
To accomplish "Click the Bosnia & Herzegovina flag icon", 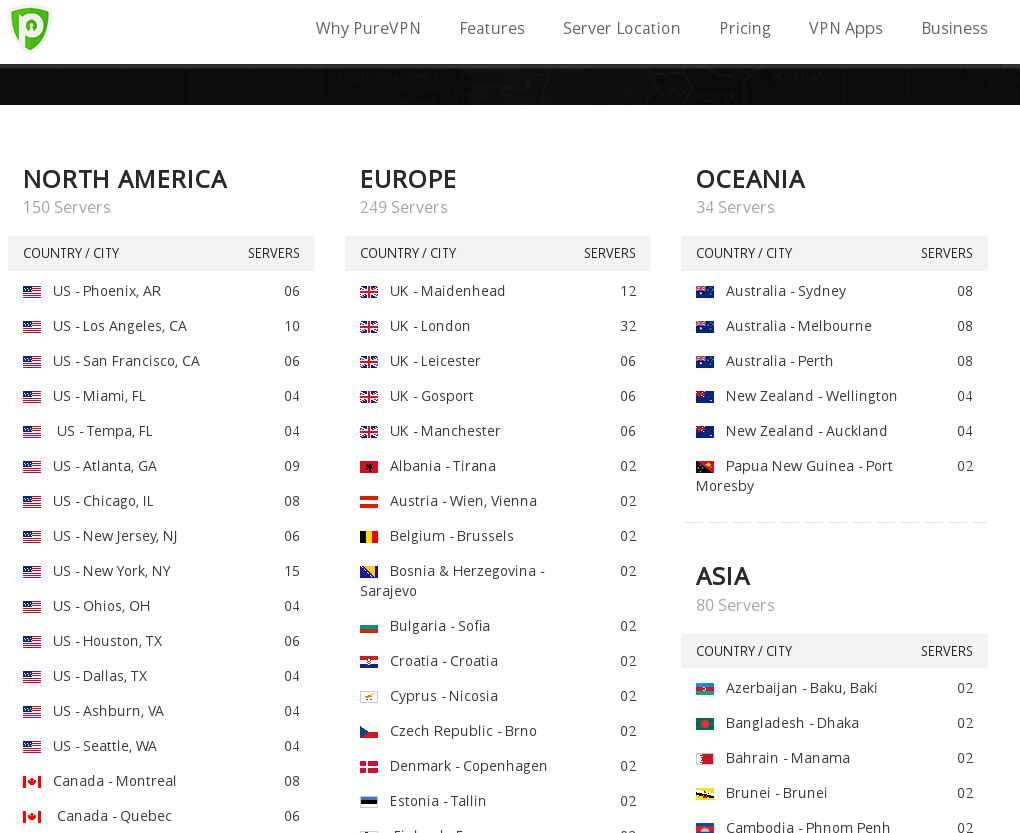I will [369, 572].
